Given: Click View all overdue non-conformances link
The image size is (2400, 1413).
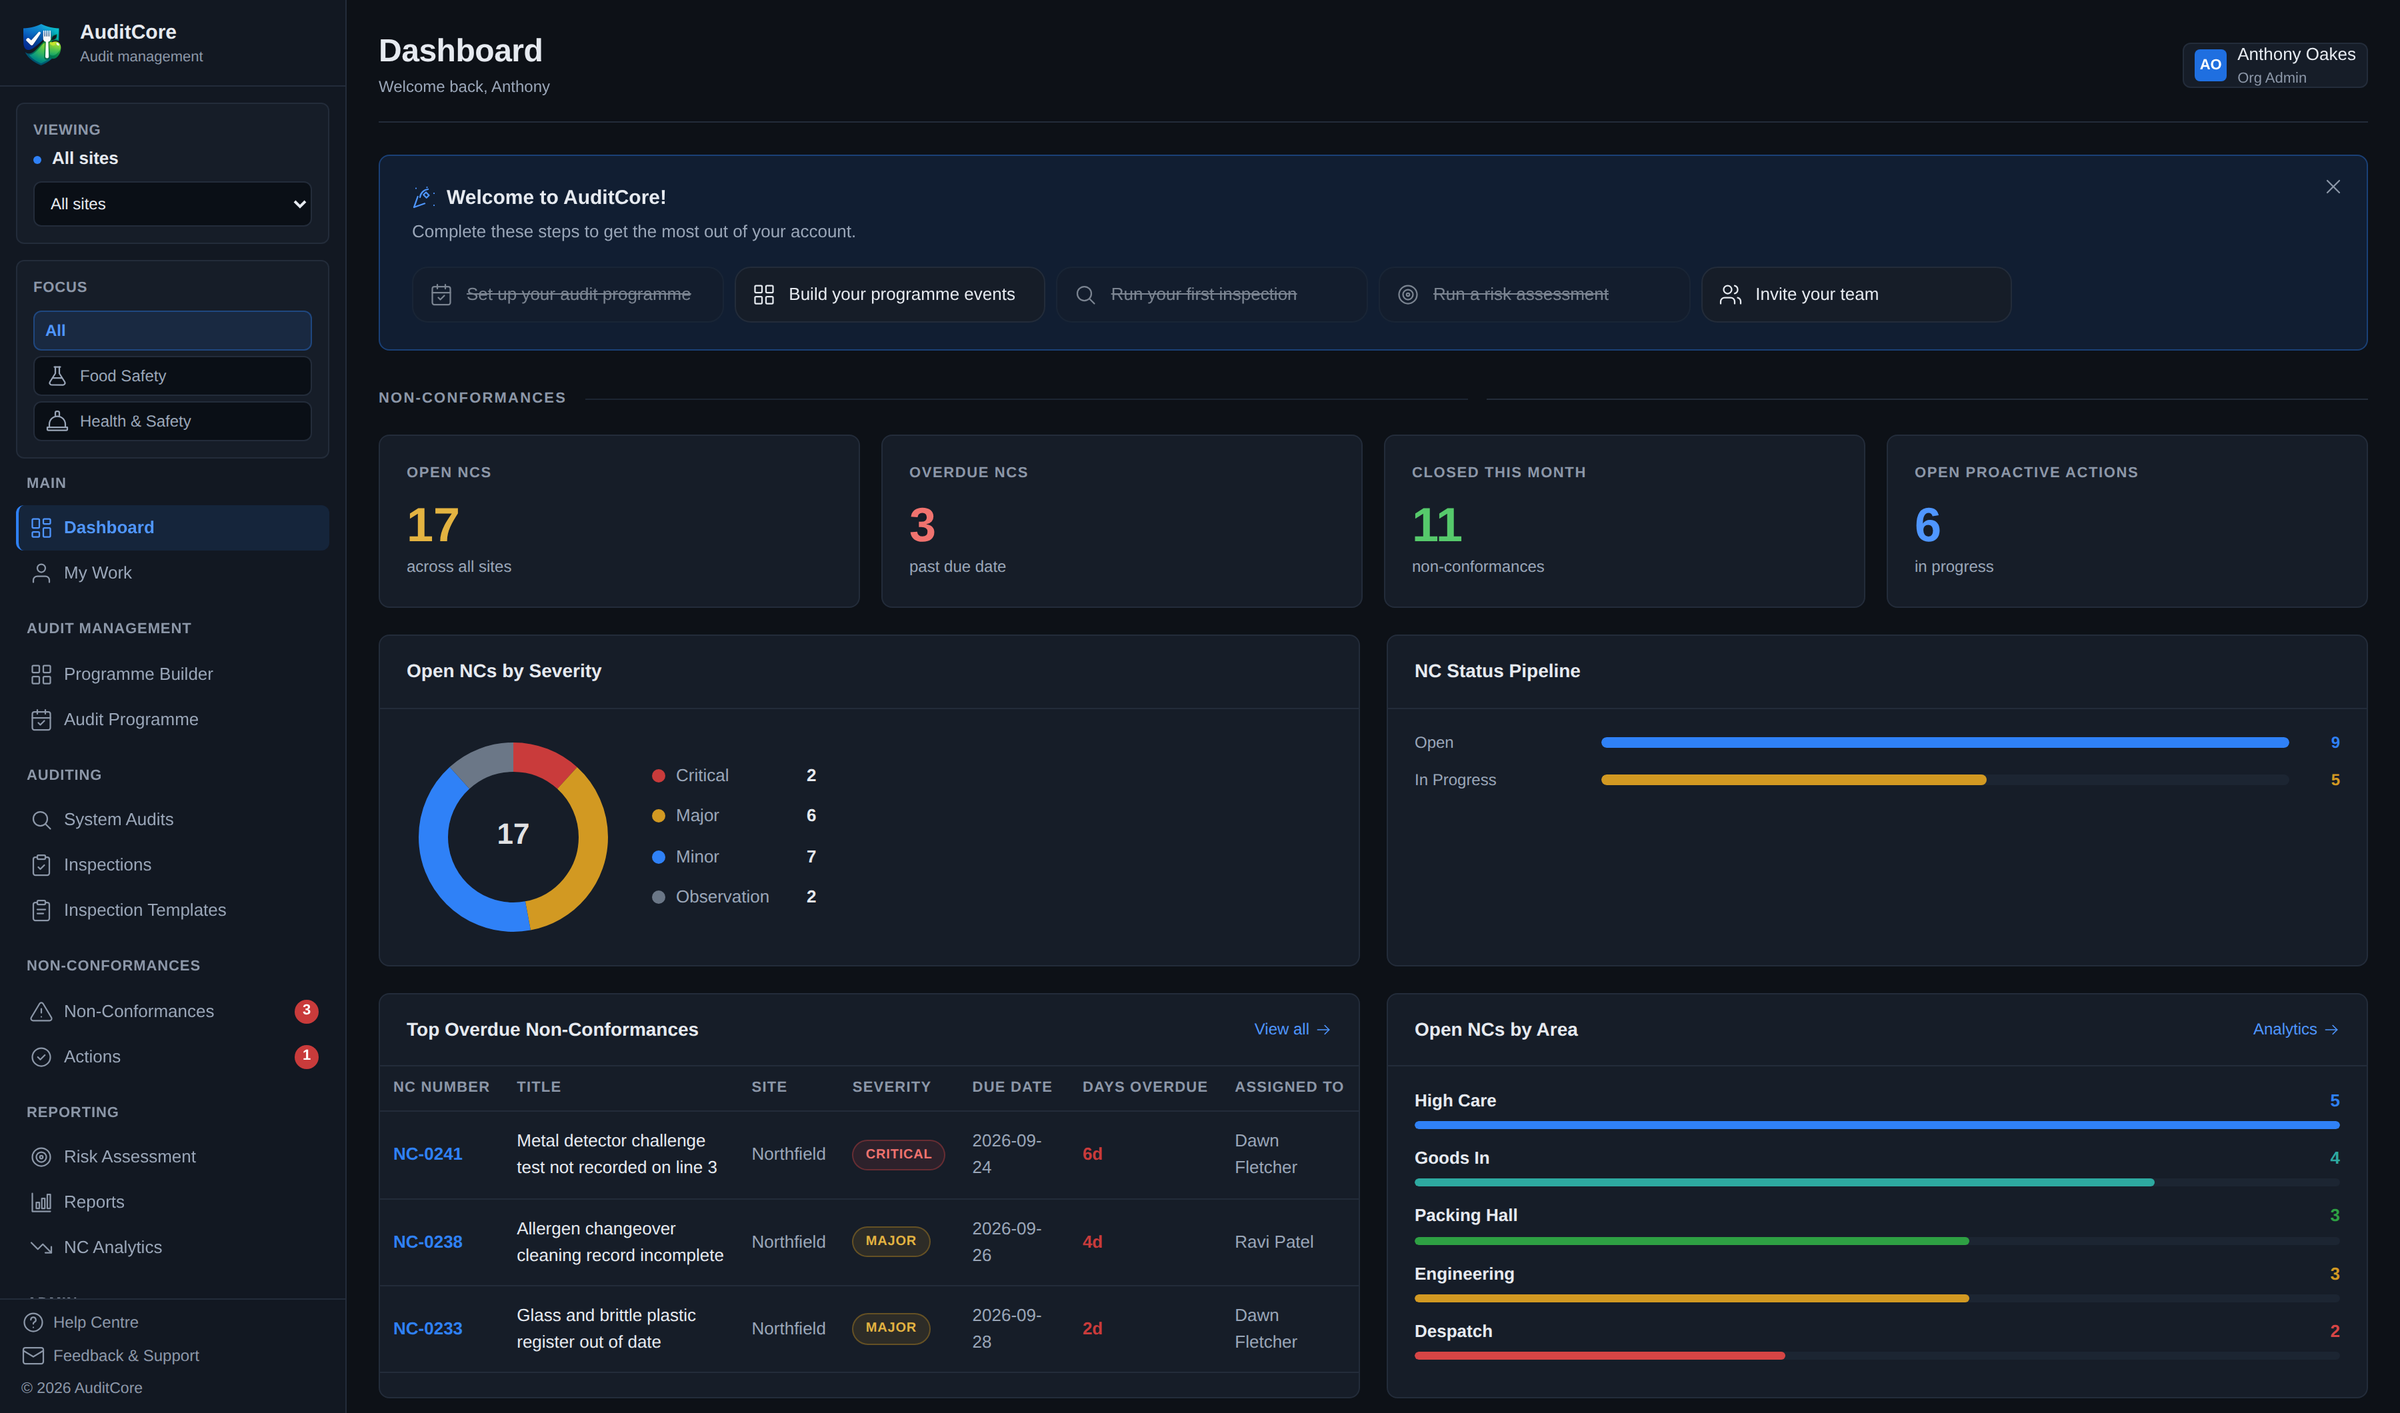Looking at the screenshot, I should [x=1292, y=1030].
